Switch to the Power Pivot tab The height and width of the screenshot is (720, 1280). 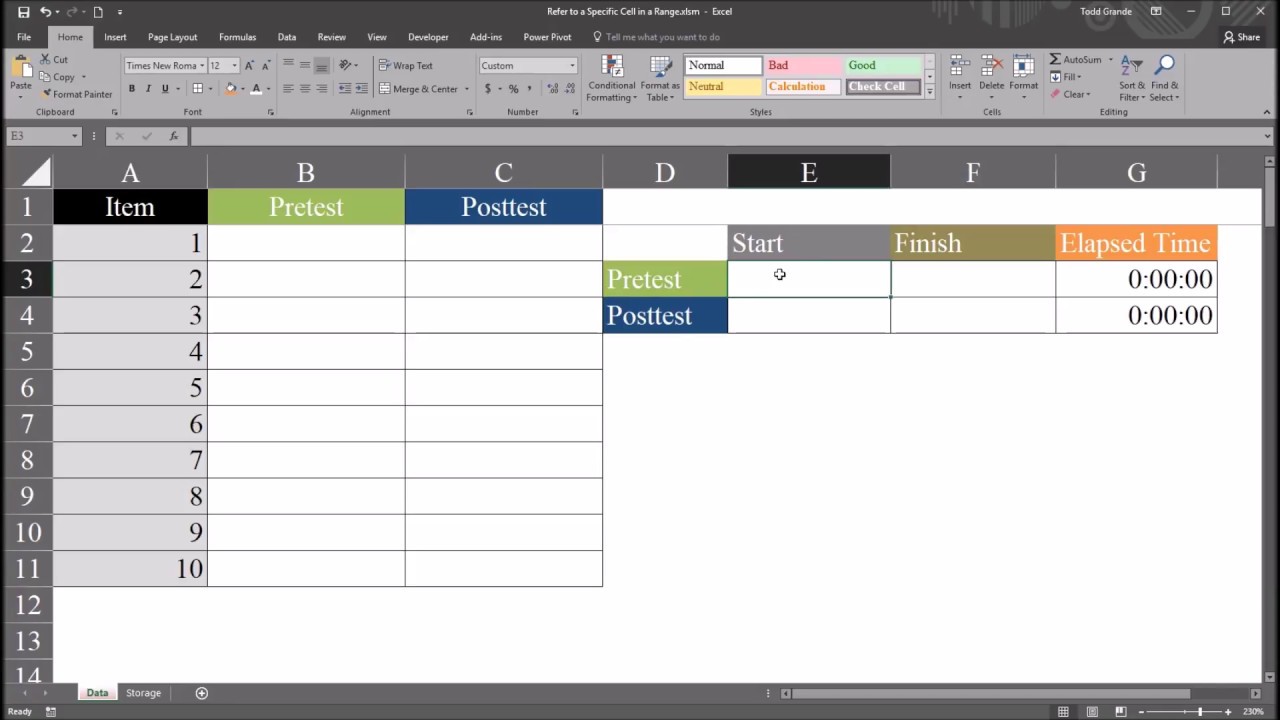[x=547, y=37]
